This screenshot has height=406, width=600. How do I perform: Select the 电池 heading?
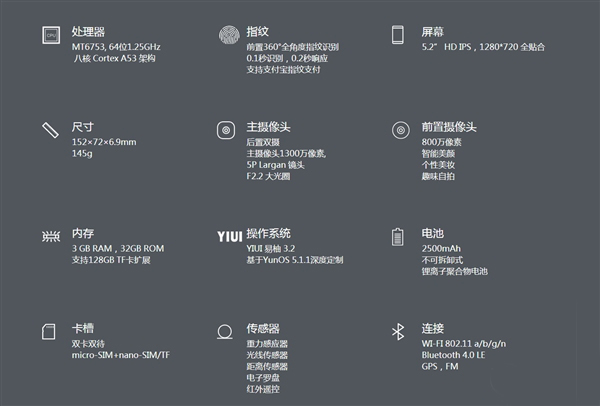(433, 233)
